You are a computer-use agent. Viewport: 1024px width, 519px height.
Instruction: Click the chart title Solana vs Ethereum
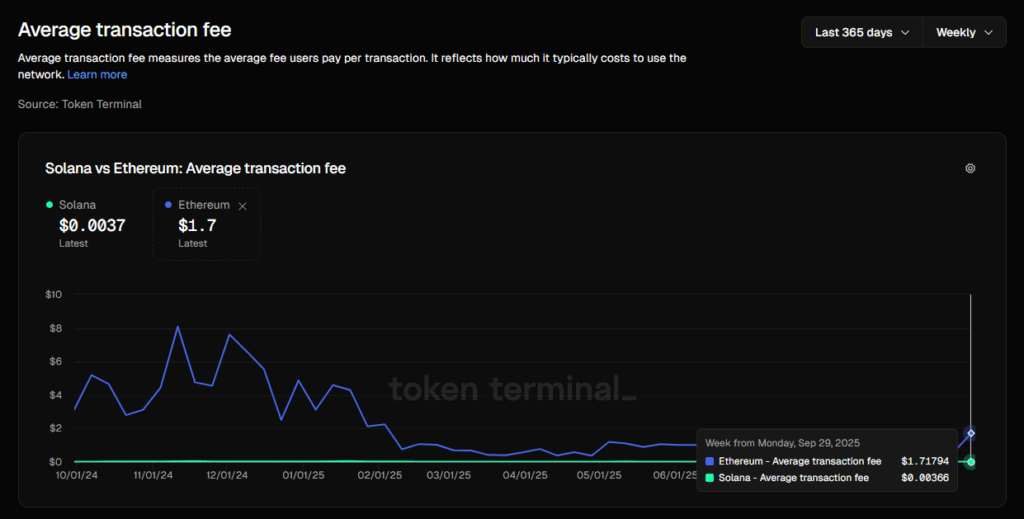(195, 168)
